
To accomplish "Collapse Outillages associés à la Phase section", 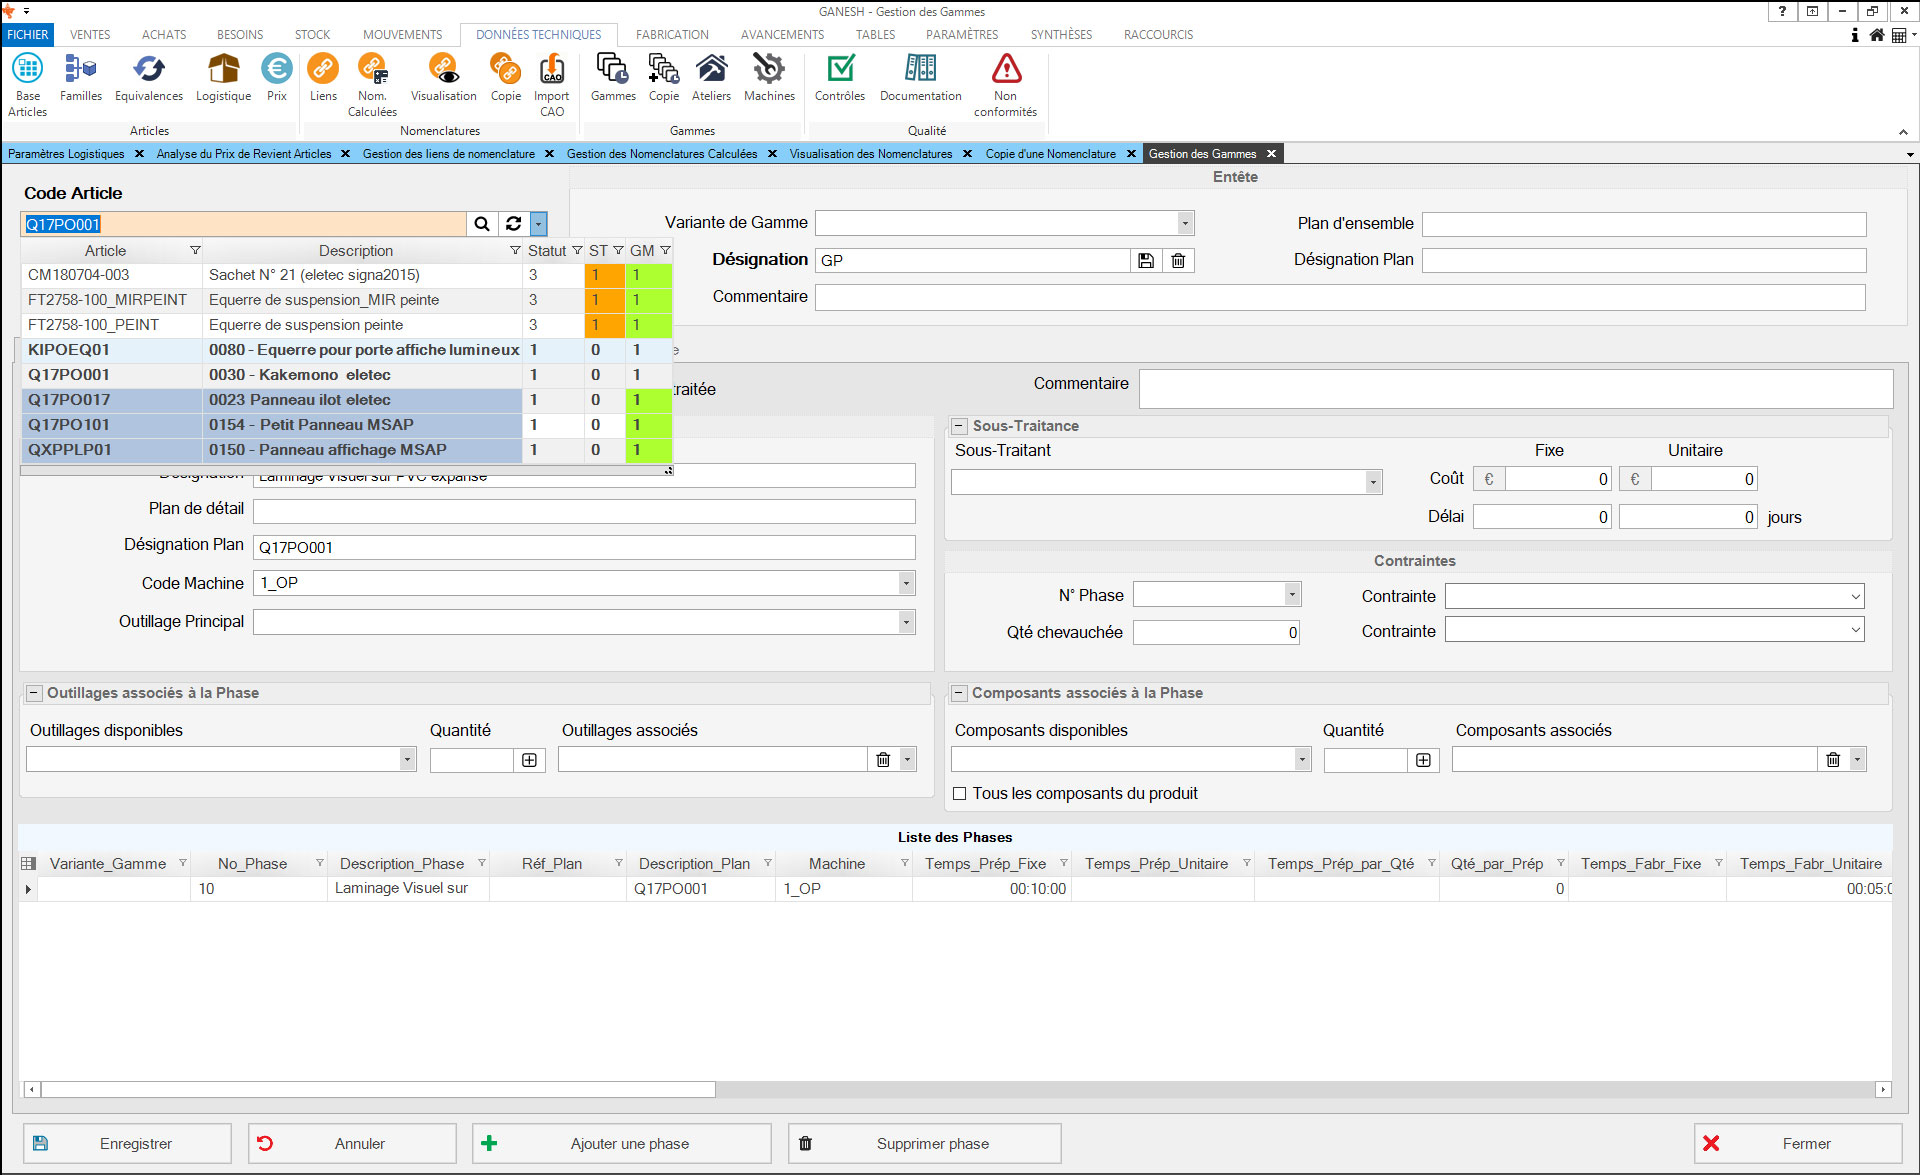I will [34, 693].
